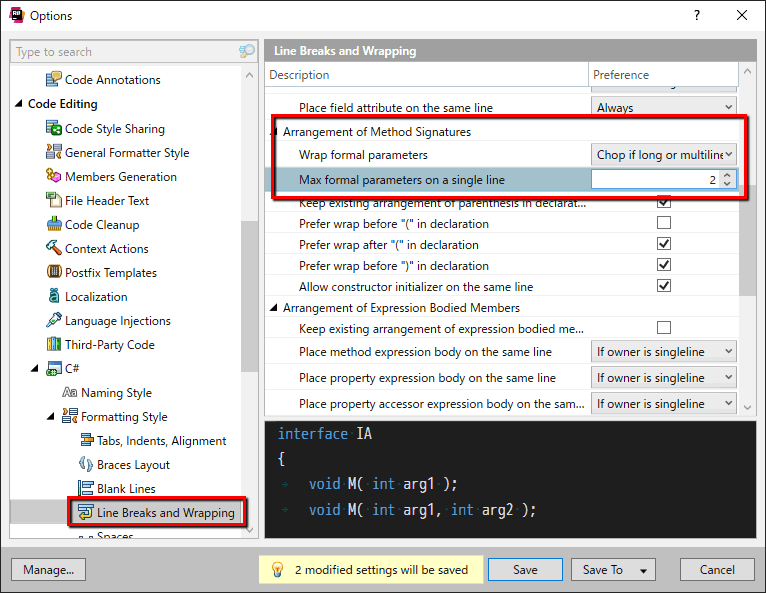Click the Preference column header
The width and height of the screenshot is (766, 593).
(x=663, y=75)
